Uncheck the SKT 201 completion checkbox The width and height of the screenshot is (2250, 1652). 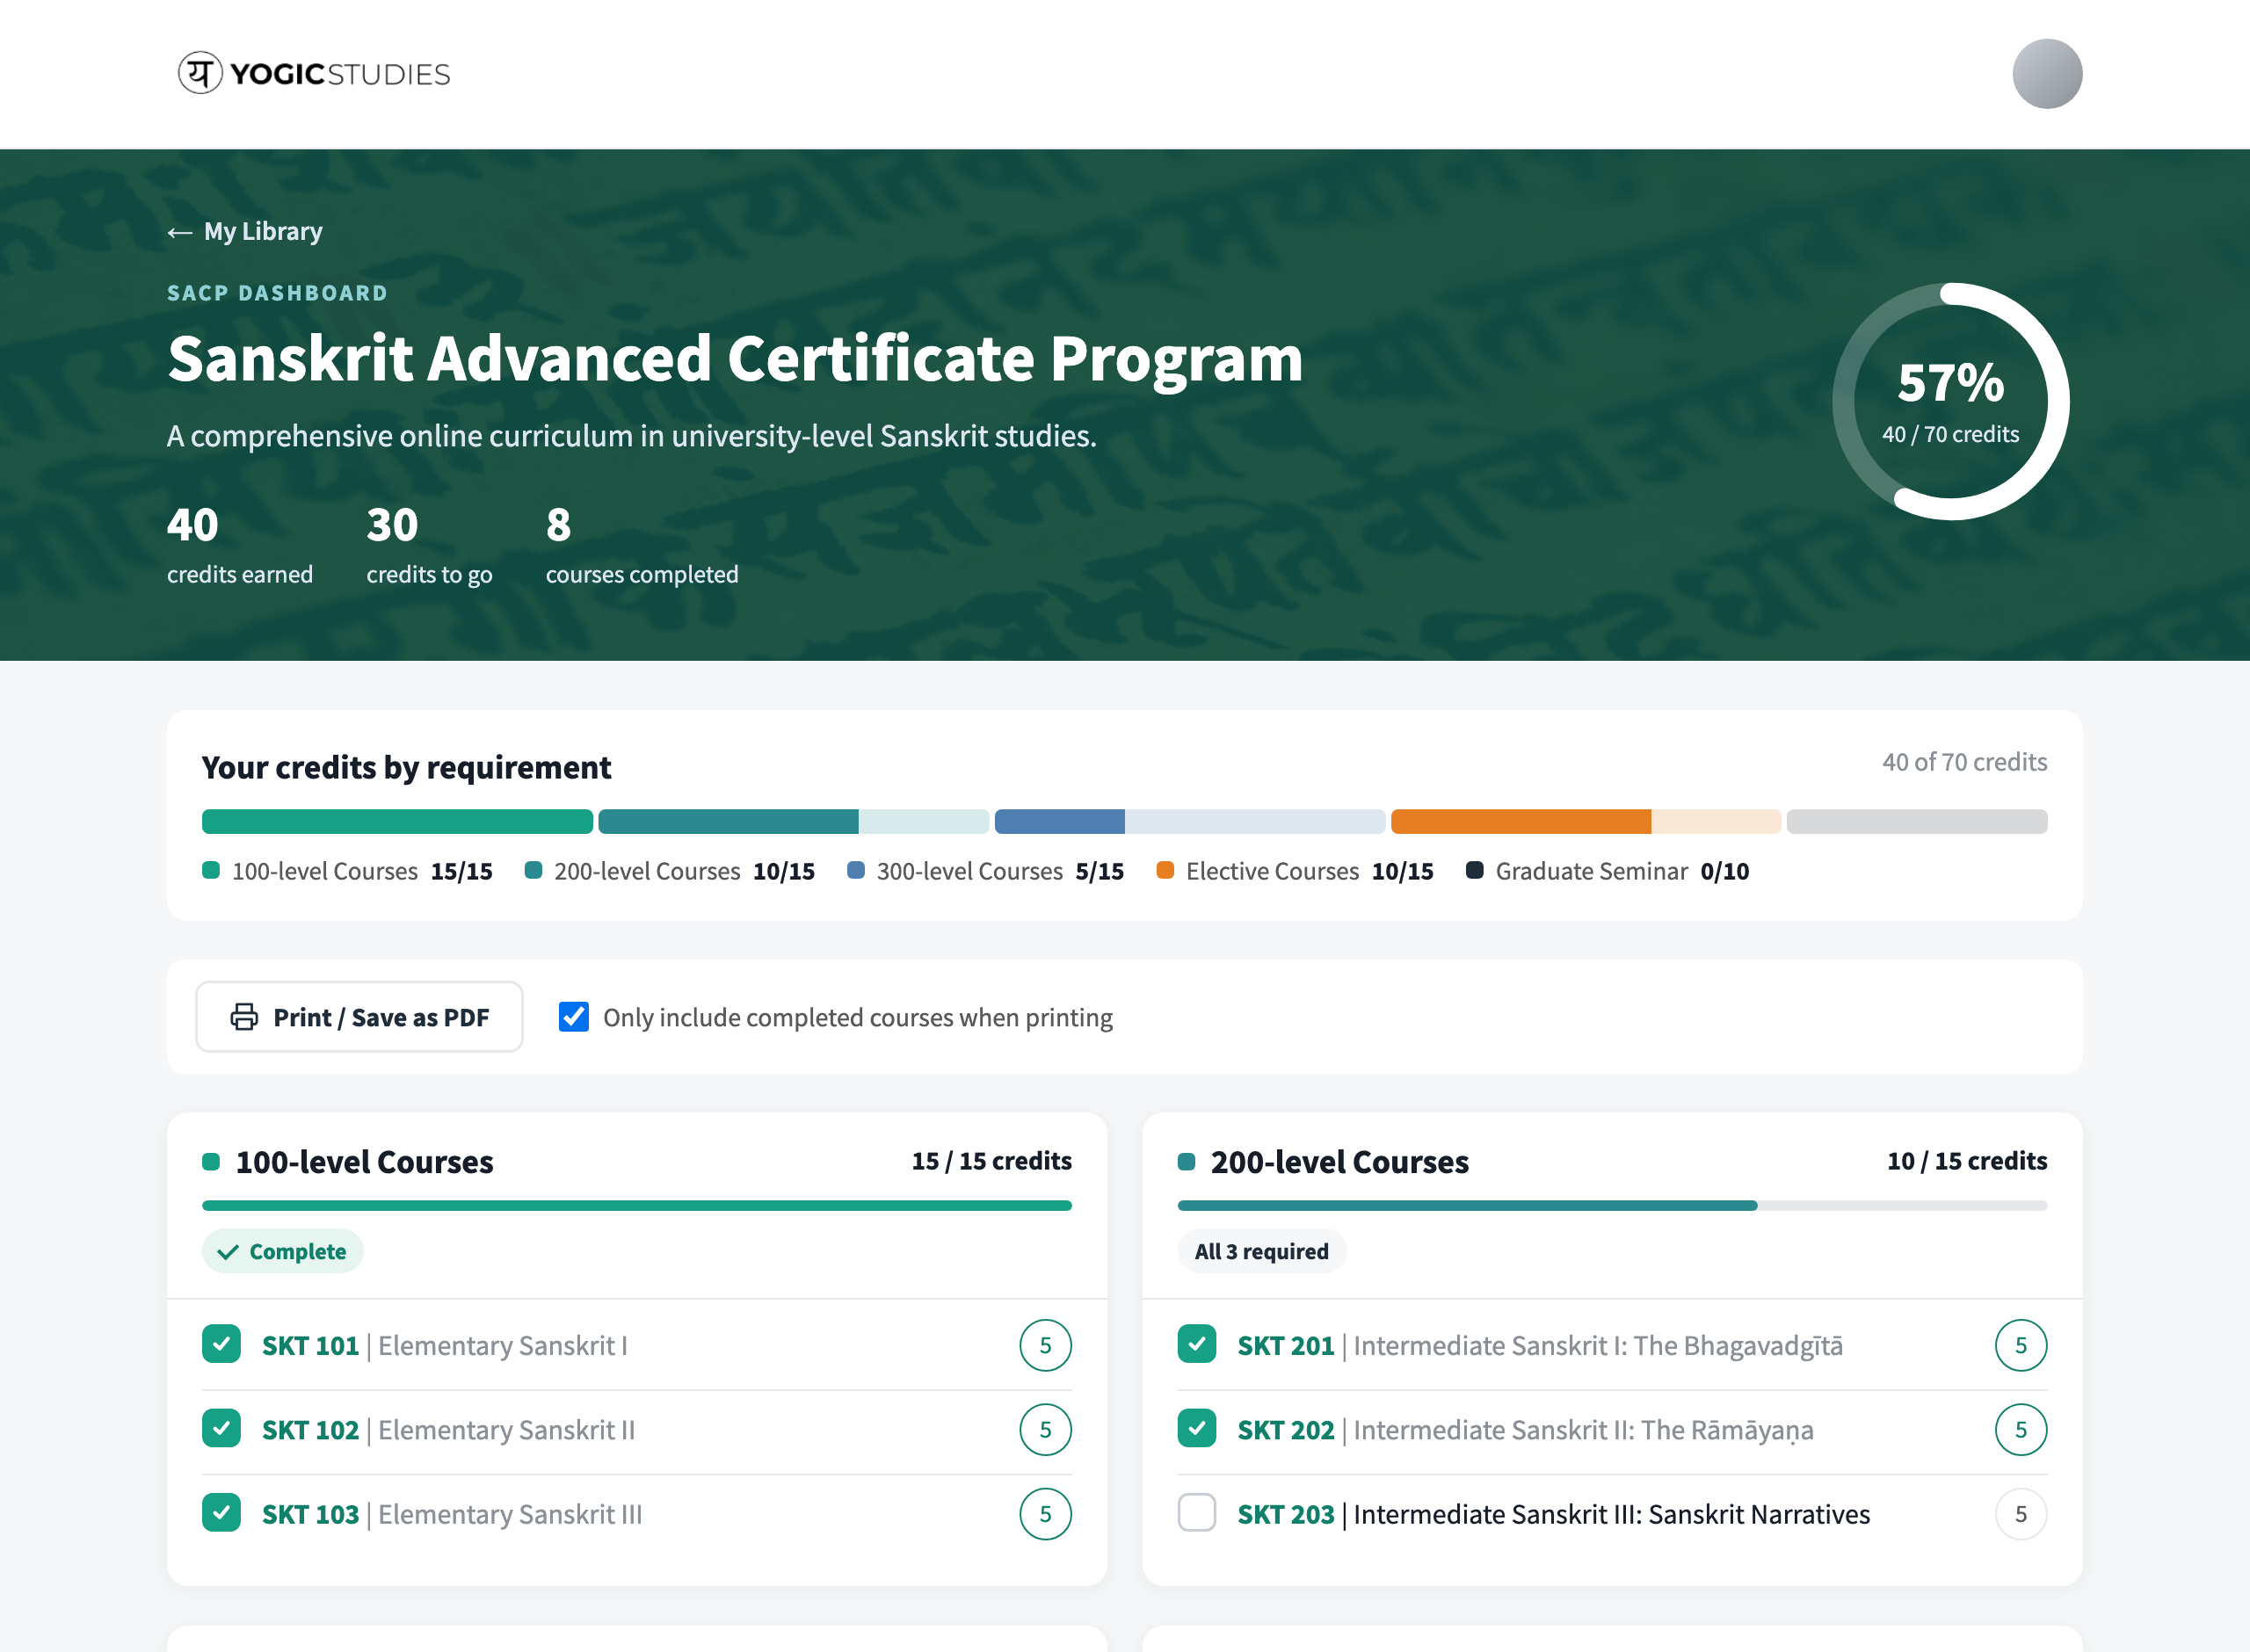pos(1197,1345)
